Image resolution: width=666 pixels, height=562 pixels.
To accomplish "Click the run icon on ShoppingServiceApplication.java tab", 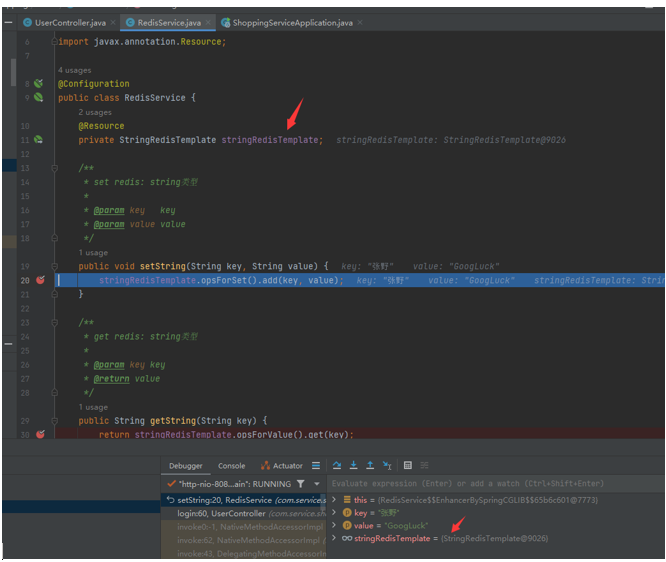I will pyautogui.click(x=226, y=23).
